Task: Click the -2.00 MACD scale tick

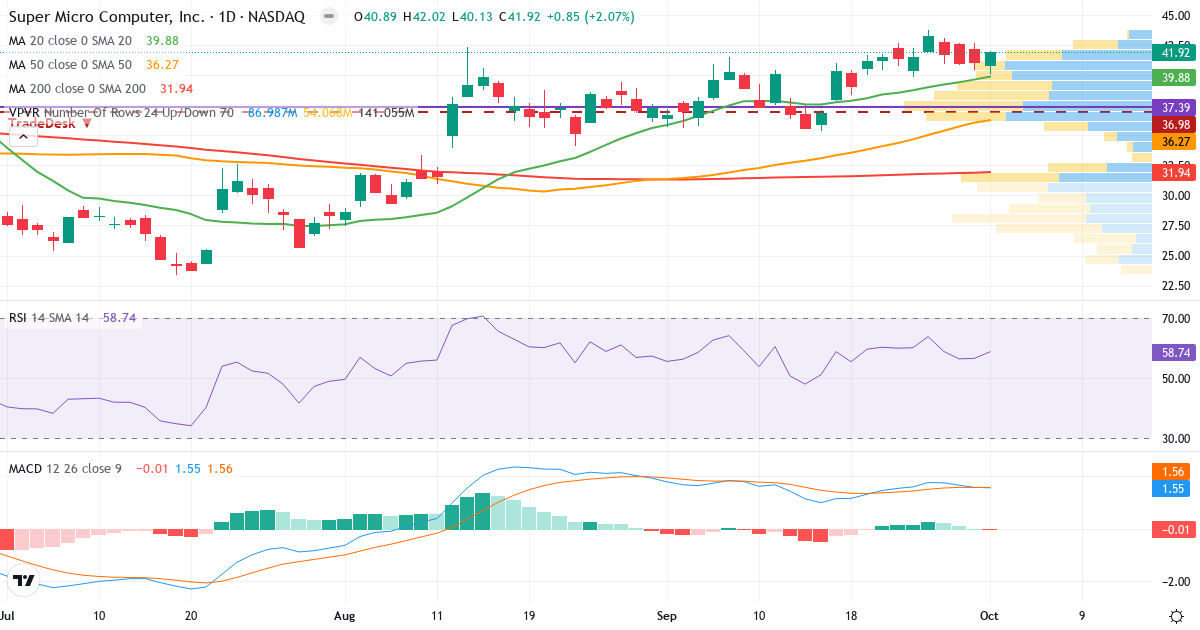Action: point(1175,581)
